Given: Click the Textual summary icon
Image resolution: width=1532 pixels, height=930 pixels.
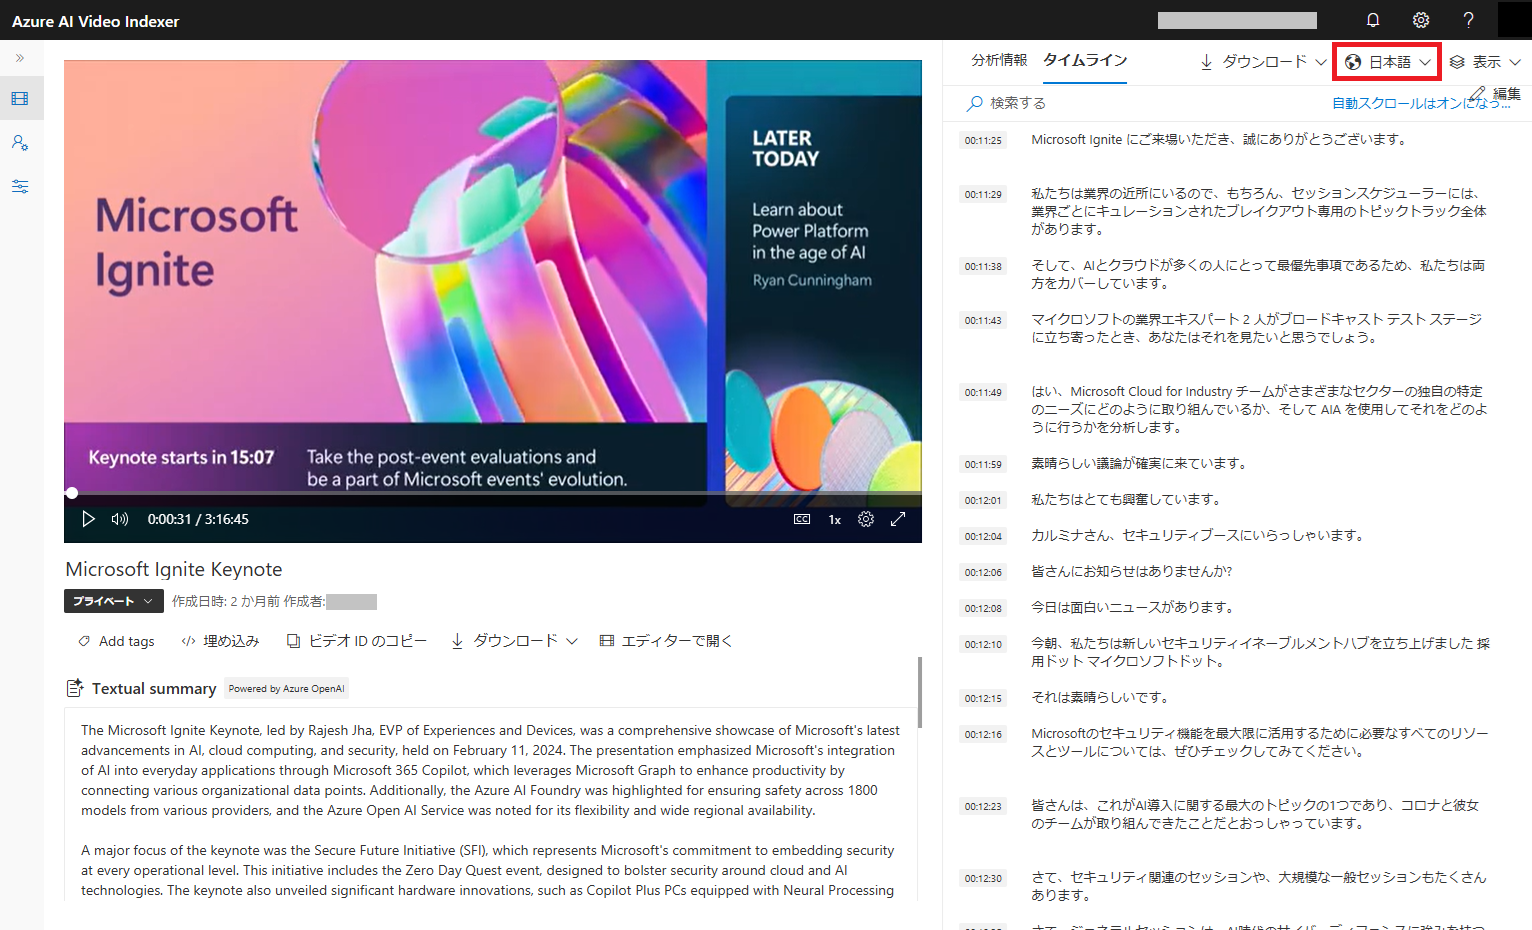Looking at the screenshot, I should click(x=75, y=688).
